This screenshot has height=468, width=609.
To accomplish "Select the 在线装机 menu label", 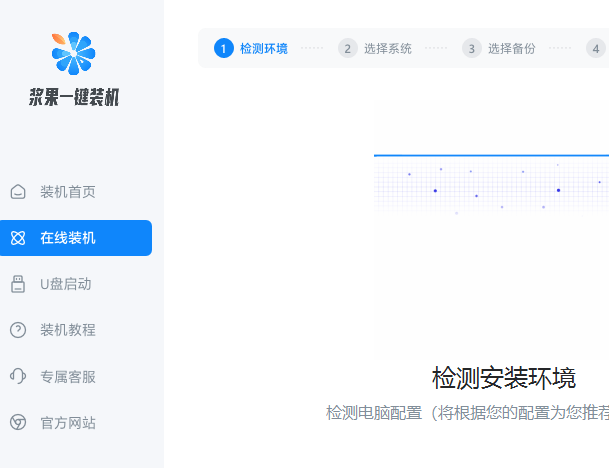I will [68, 238].
